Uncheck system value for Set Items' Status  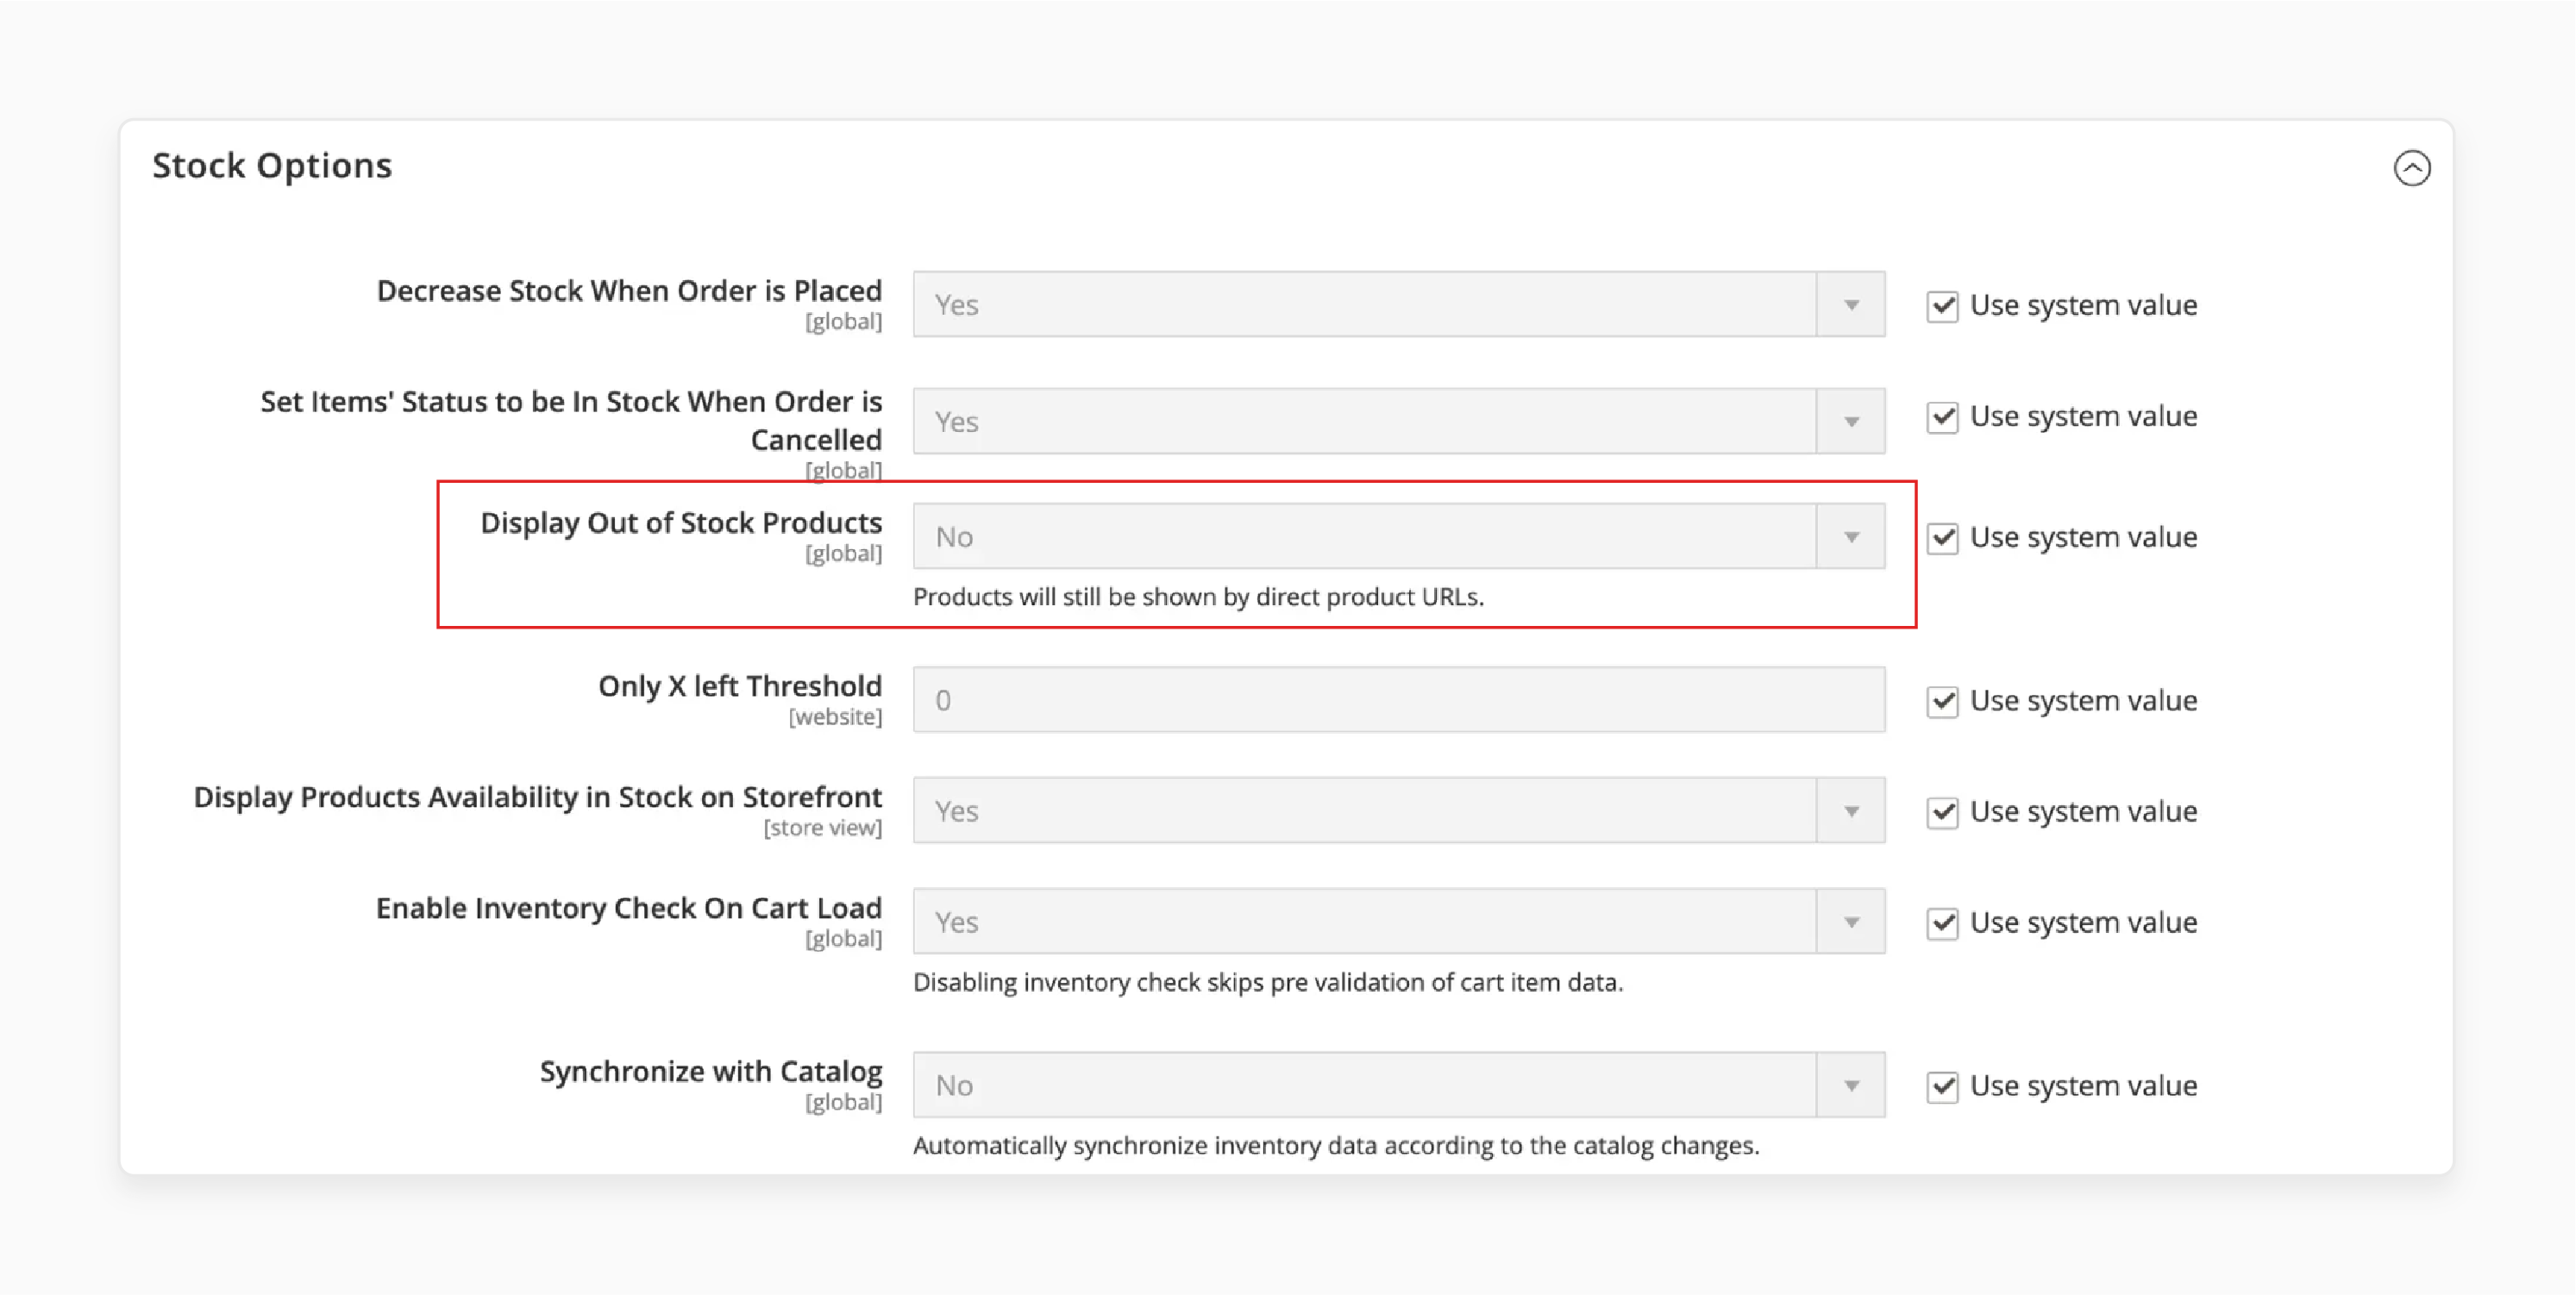coord(1942,417)
